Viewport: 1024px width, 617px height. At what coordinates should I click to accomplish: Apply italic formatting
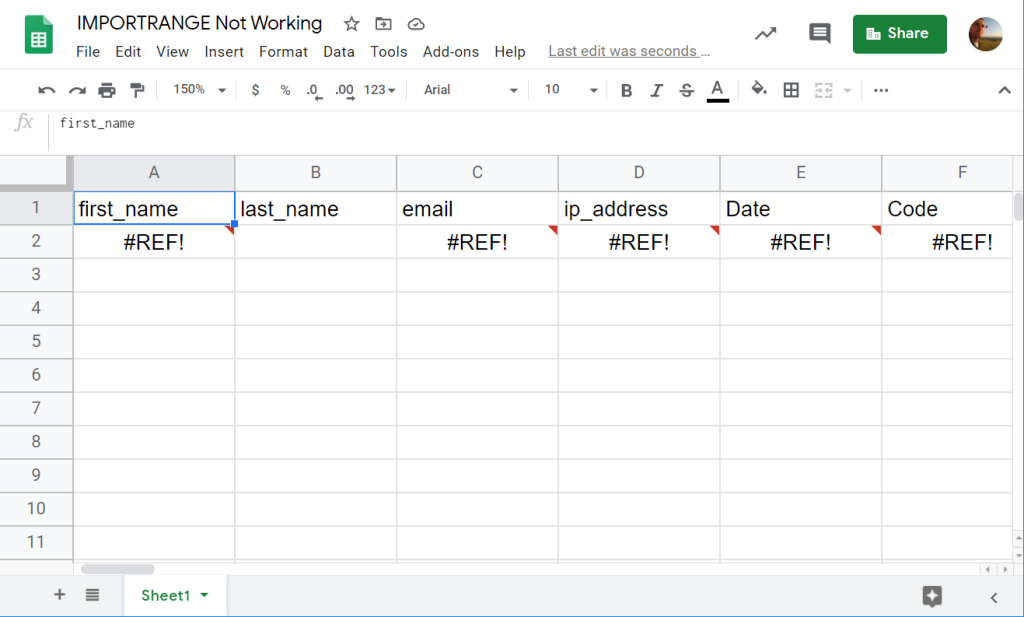point(656,89)
